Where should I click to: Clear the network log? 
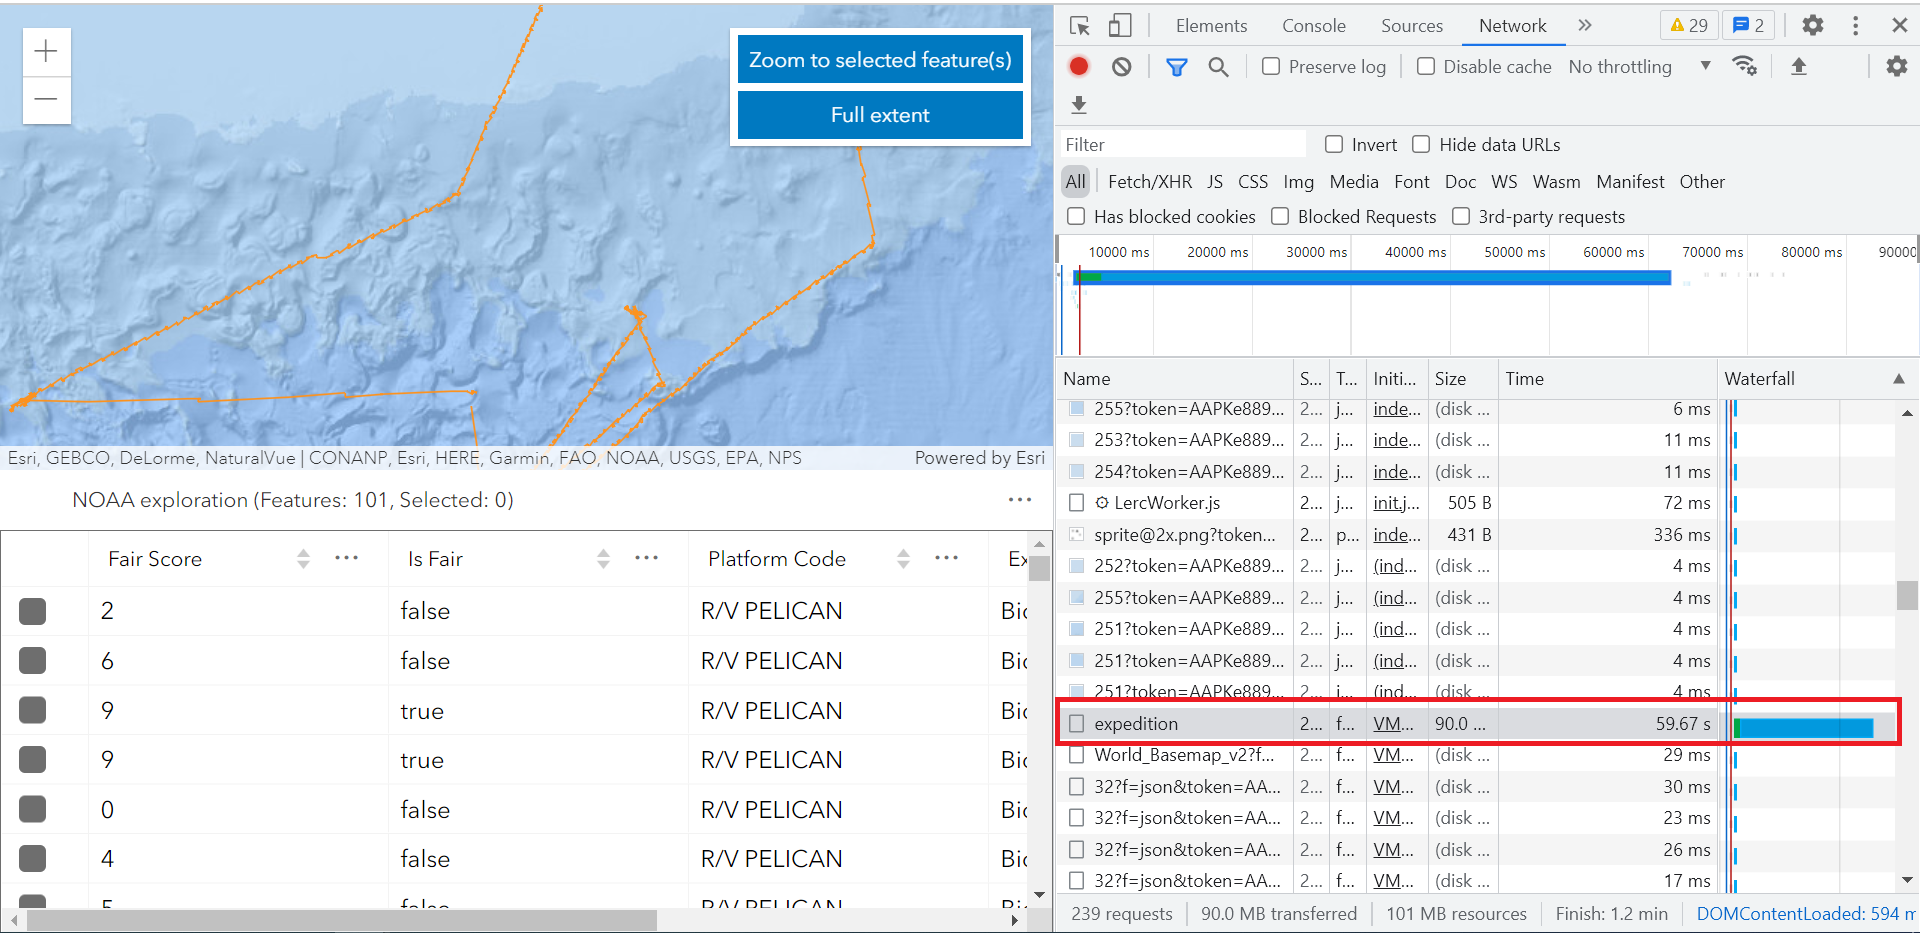(x=1121, y=67)
